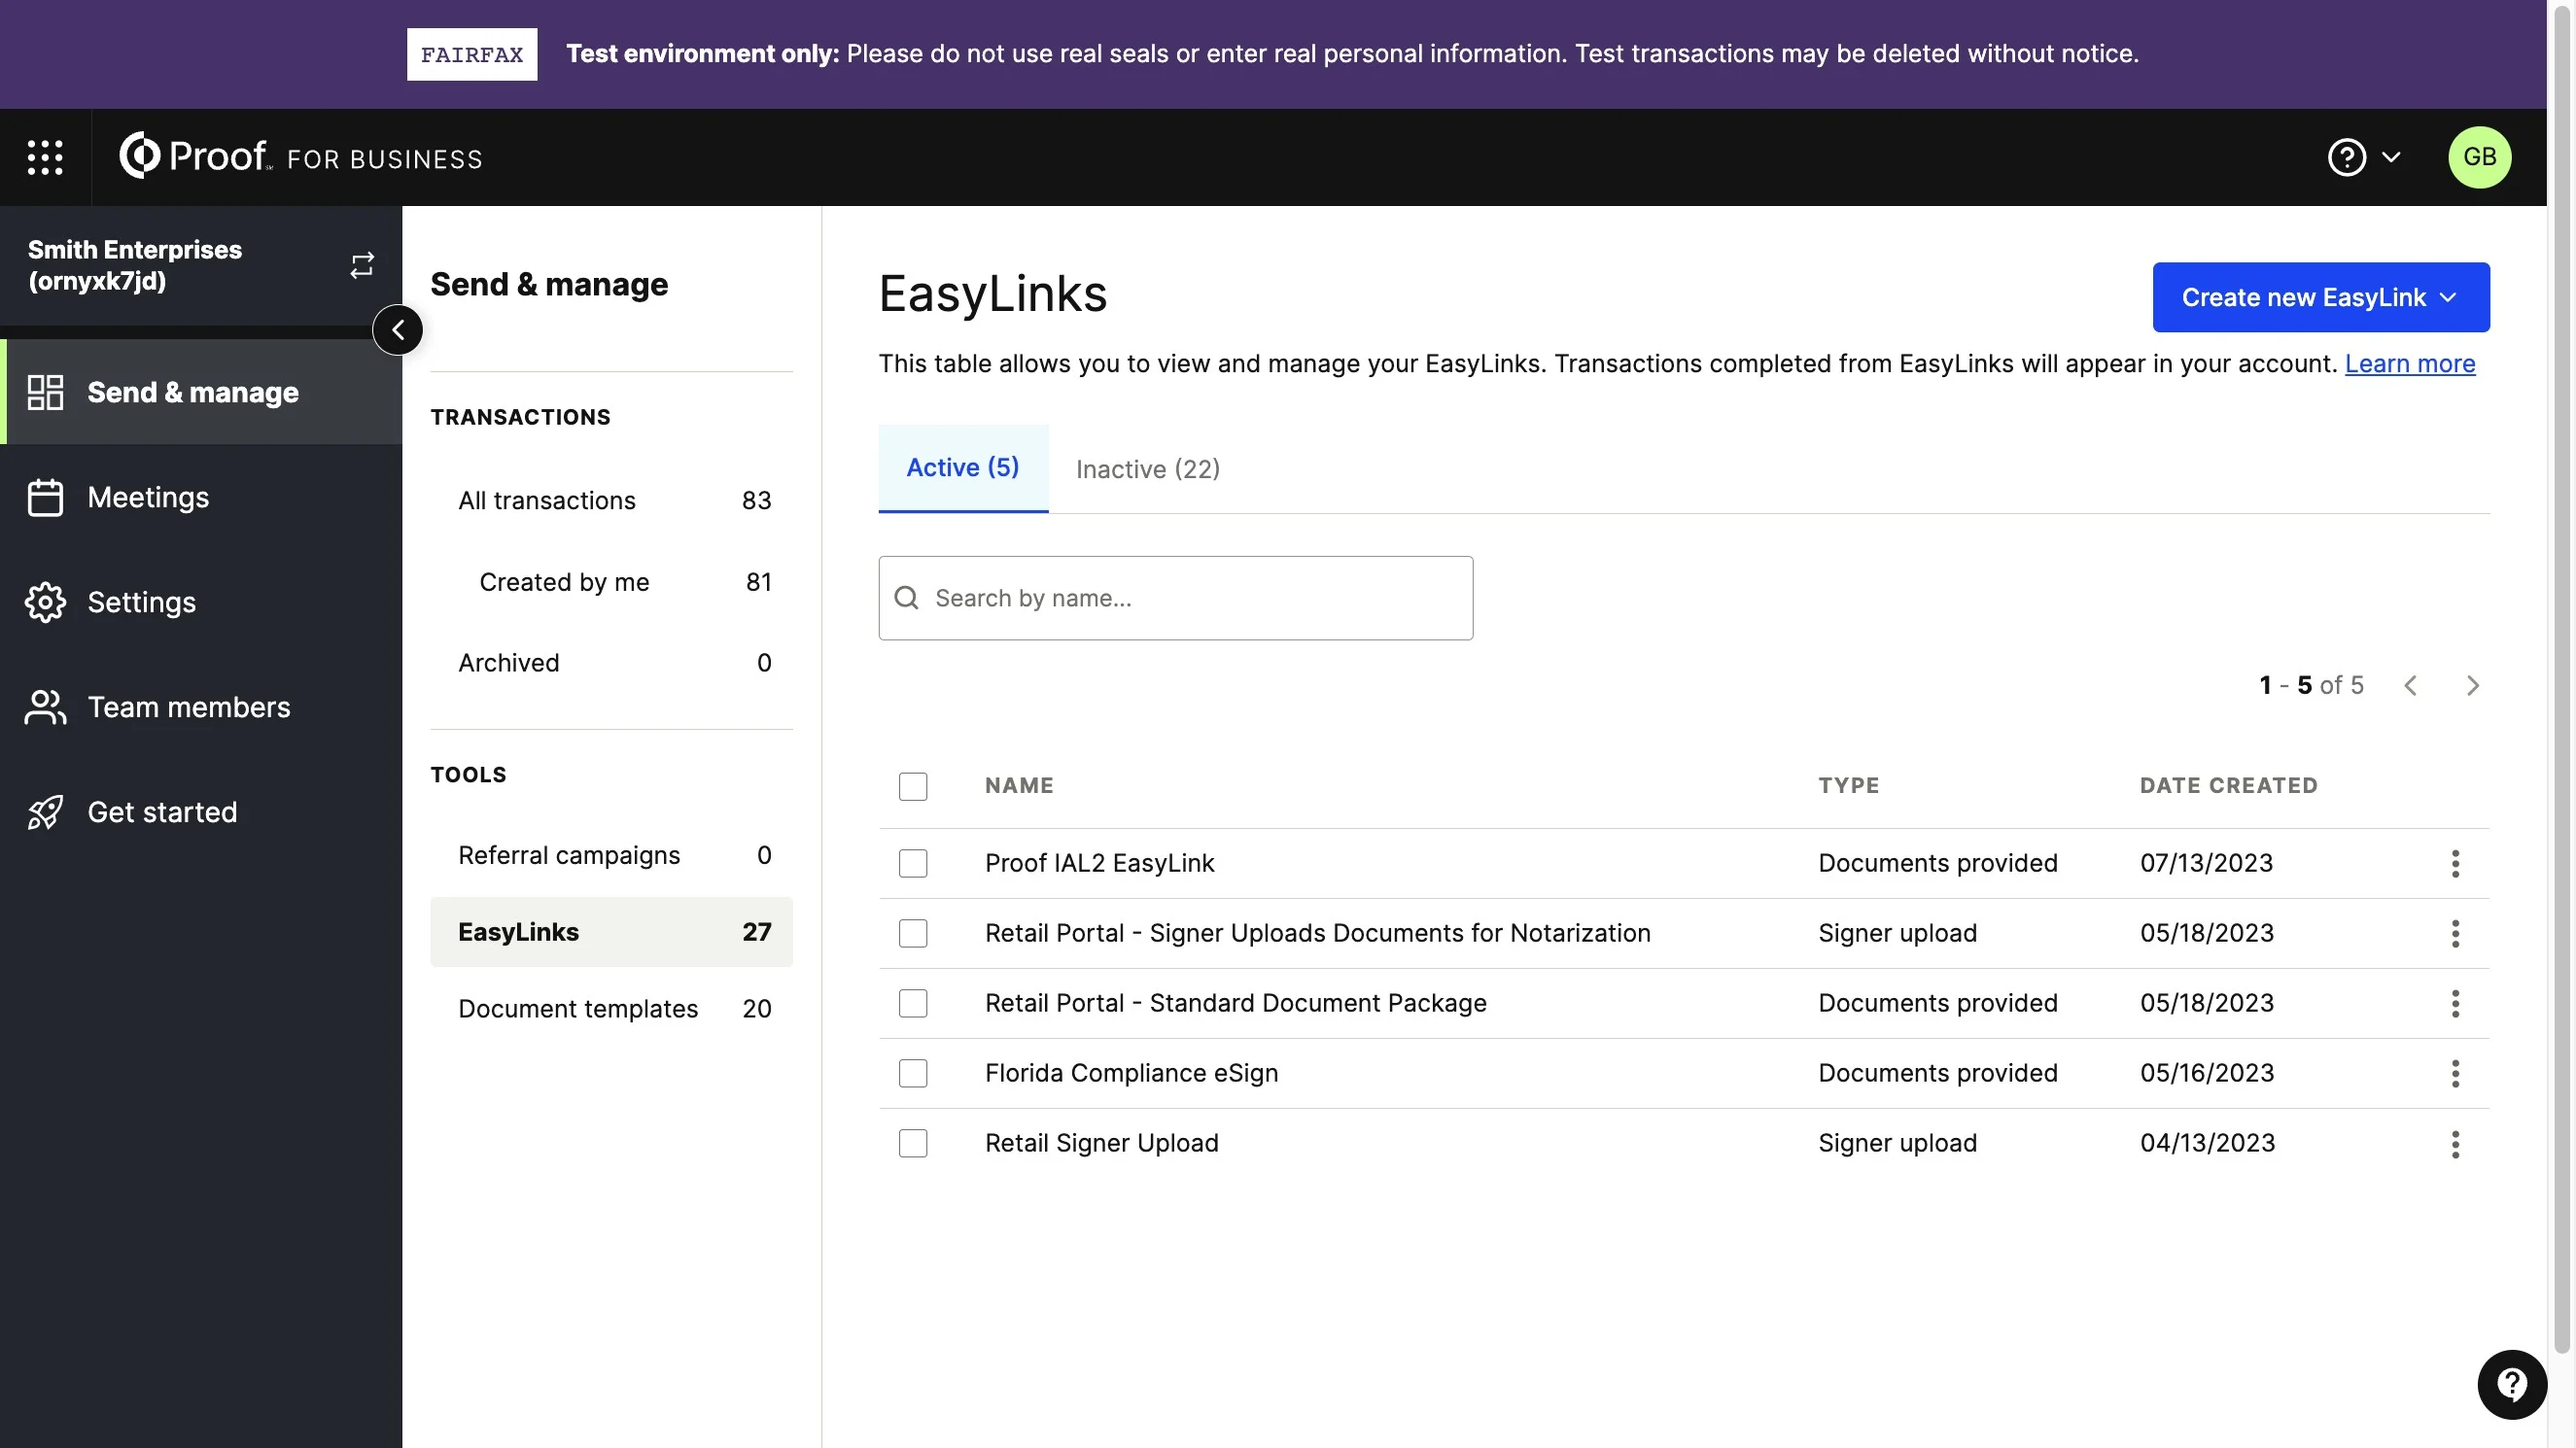Screen dimensions: 2576x1448
Task: Open Get started in the sidebar
Action: click(x=202, y=812)
